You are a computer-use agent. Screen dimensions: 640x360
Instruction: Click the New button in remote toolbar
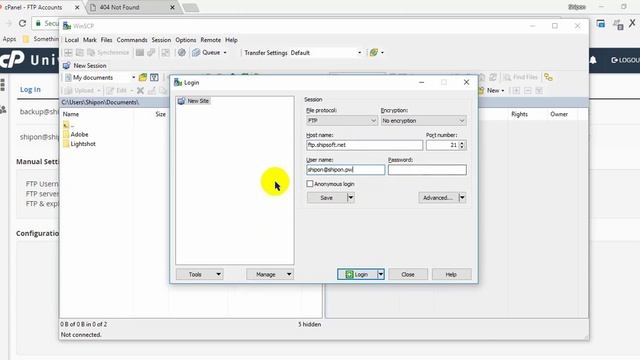point(491,90)
